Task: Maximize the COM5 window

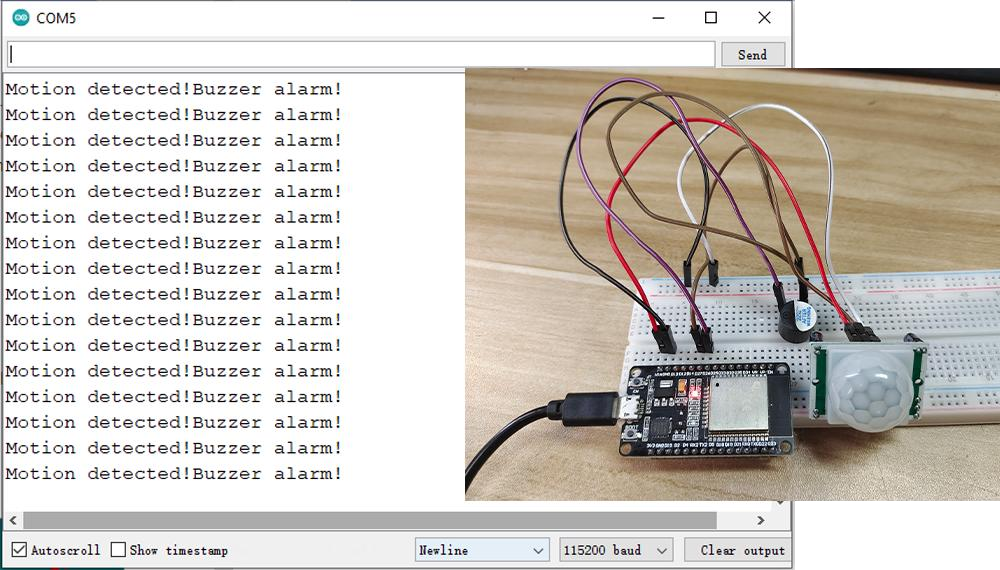Action: tap(711, 18)
